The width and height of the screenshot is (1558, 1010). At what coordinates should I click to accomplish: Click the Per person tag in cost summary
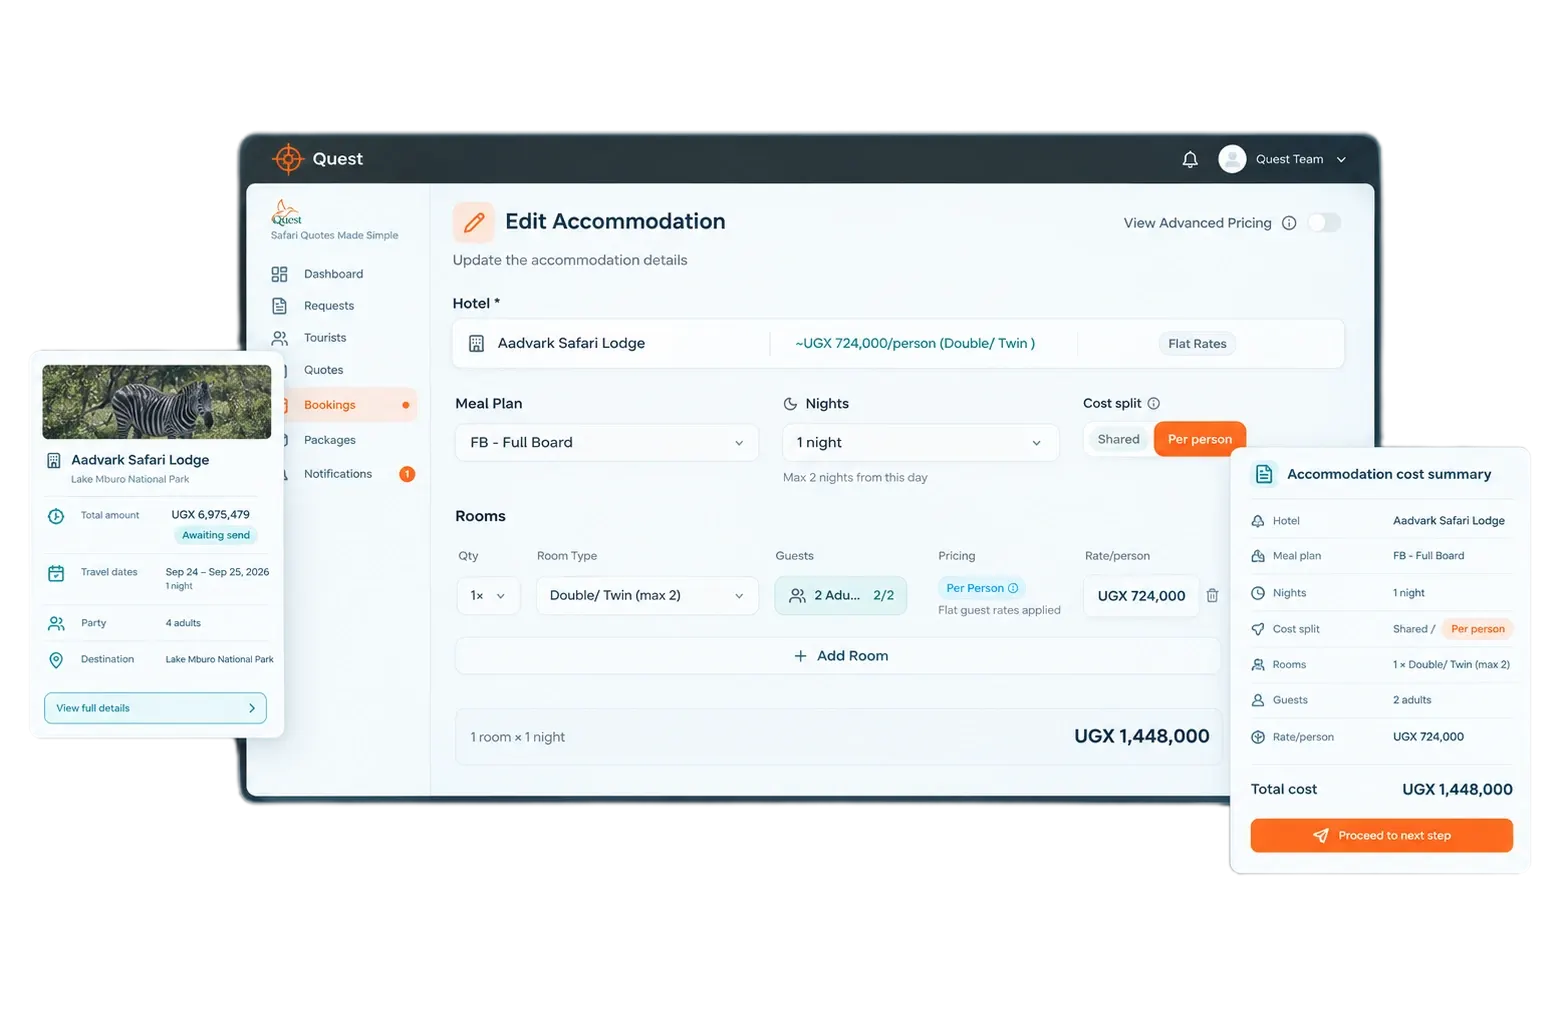coord(1477,629)
